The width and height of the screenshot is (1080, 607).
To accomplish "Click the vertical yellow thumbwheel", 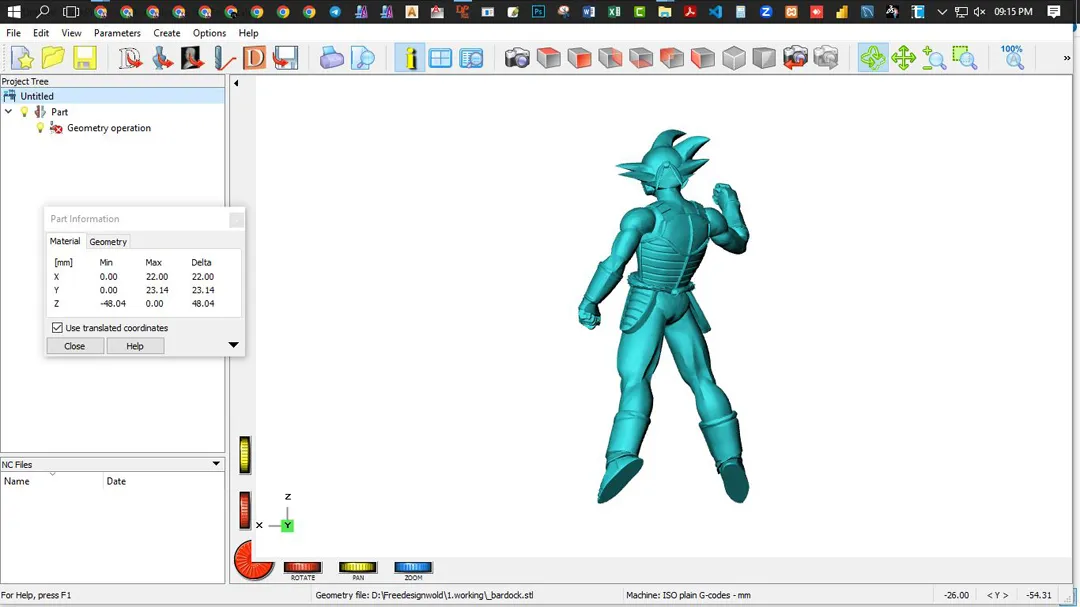I will 245,455.
